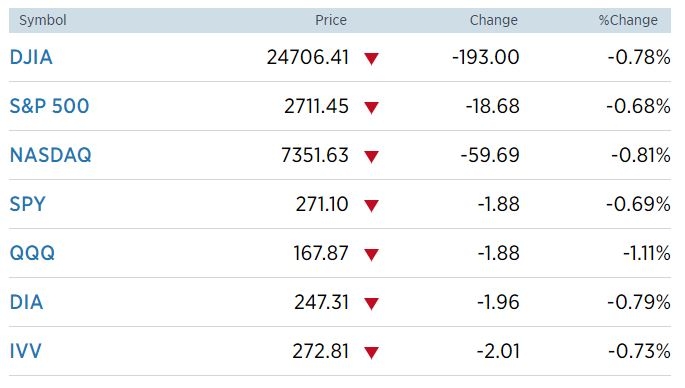Viewport: 685px width, 388px height.
Task: Sort by the %Change column header
Action: (x=628, y=20)
